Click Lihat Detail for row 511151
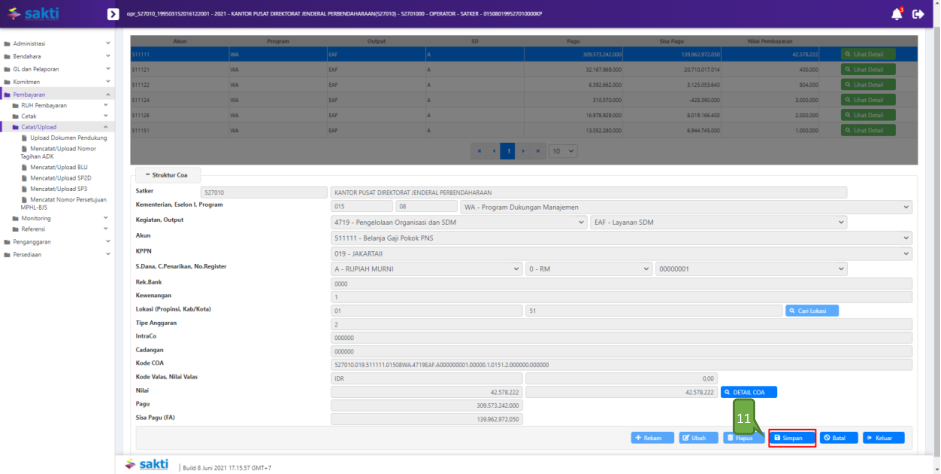Viewport: 941px width, 474px height. point(867,130)
